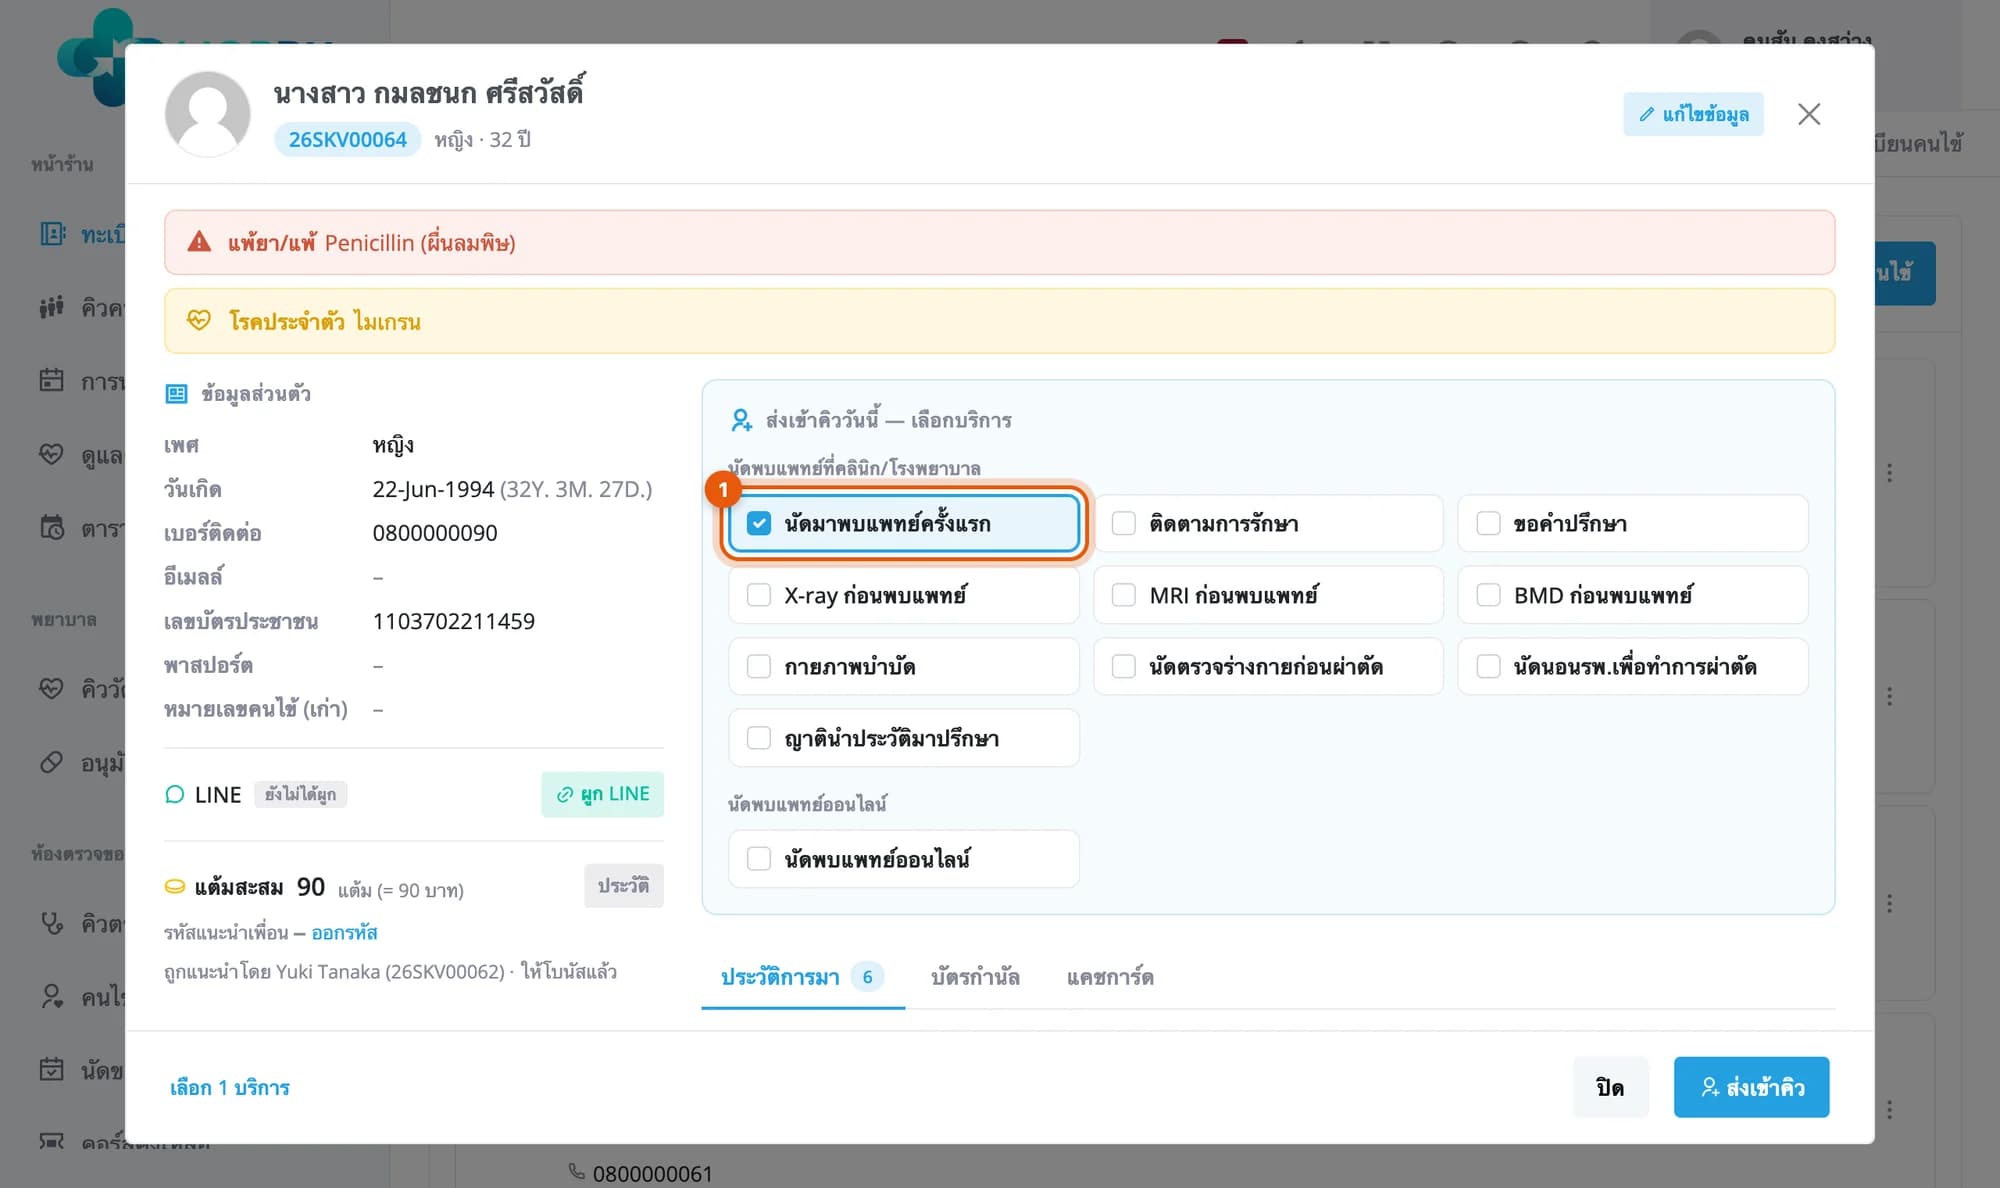Screen dimensions: 2000x1188
Task: Click patient ID badge 26SKV00064
Action: coord(347,139)
